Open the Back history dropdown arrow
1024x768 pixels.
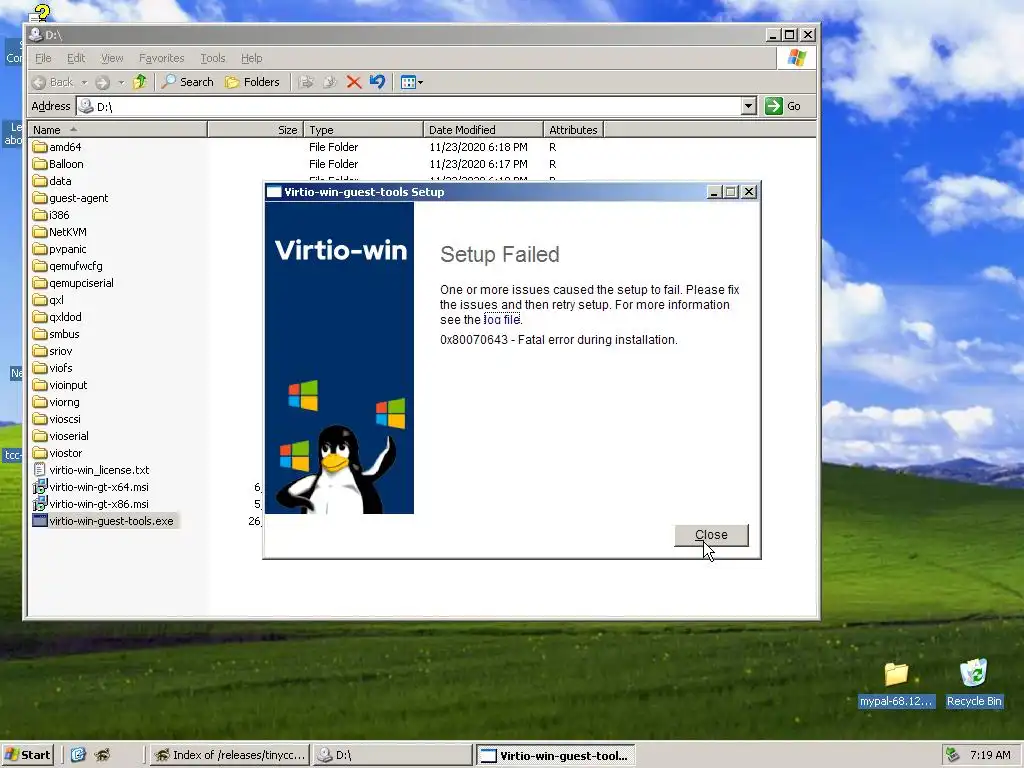click(x=84, y=82)
